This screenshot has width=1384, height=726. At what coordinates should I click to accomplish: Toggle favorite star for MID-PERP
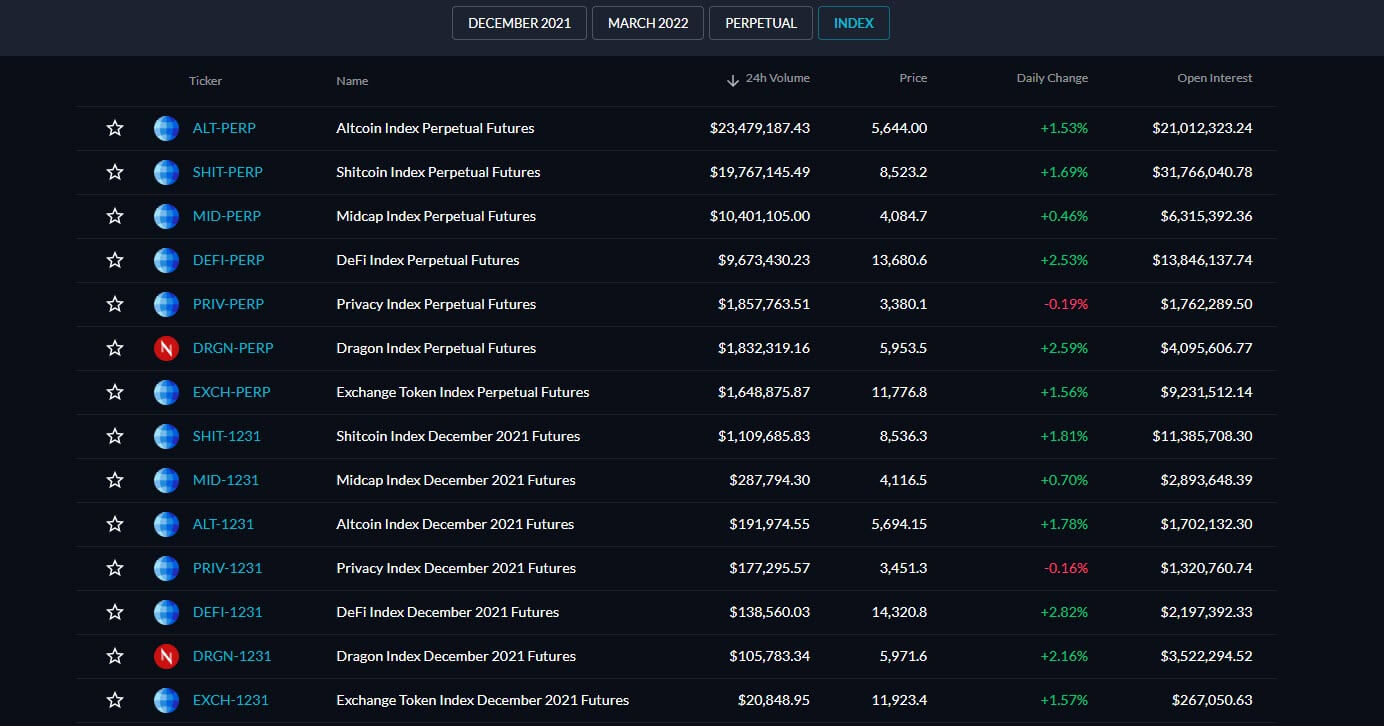115,216
